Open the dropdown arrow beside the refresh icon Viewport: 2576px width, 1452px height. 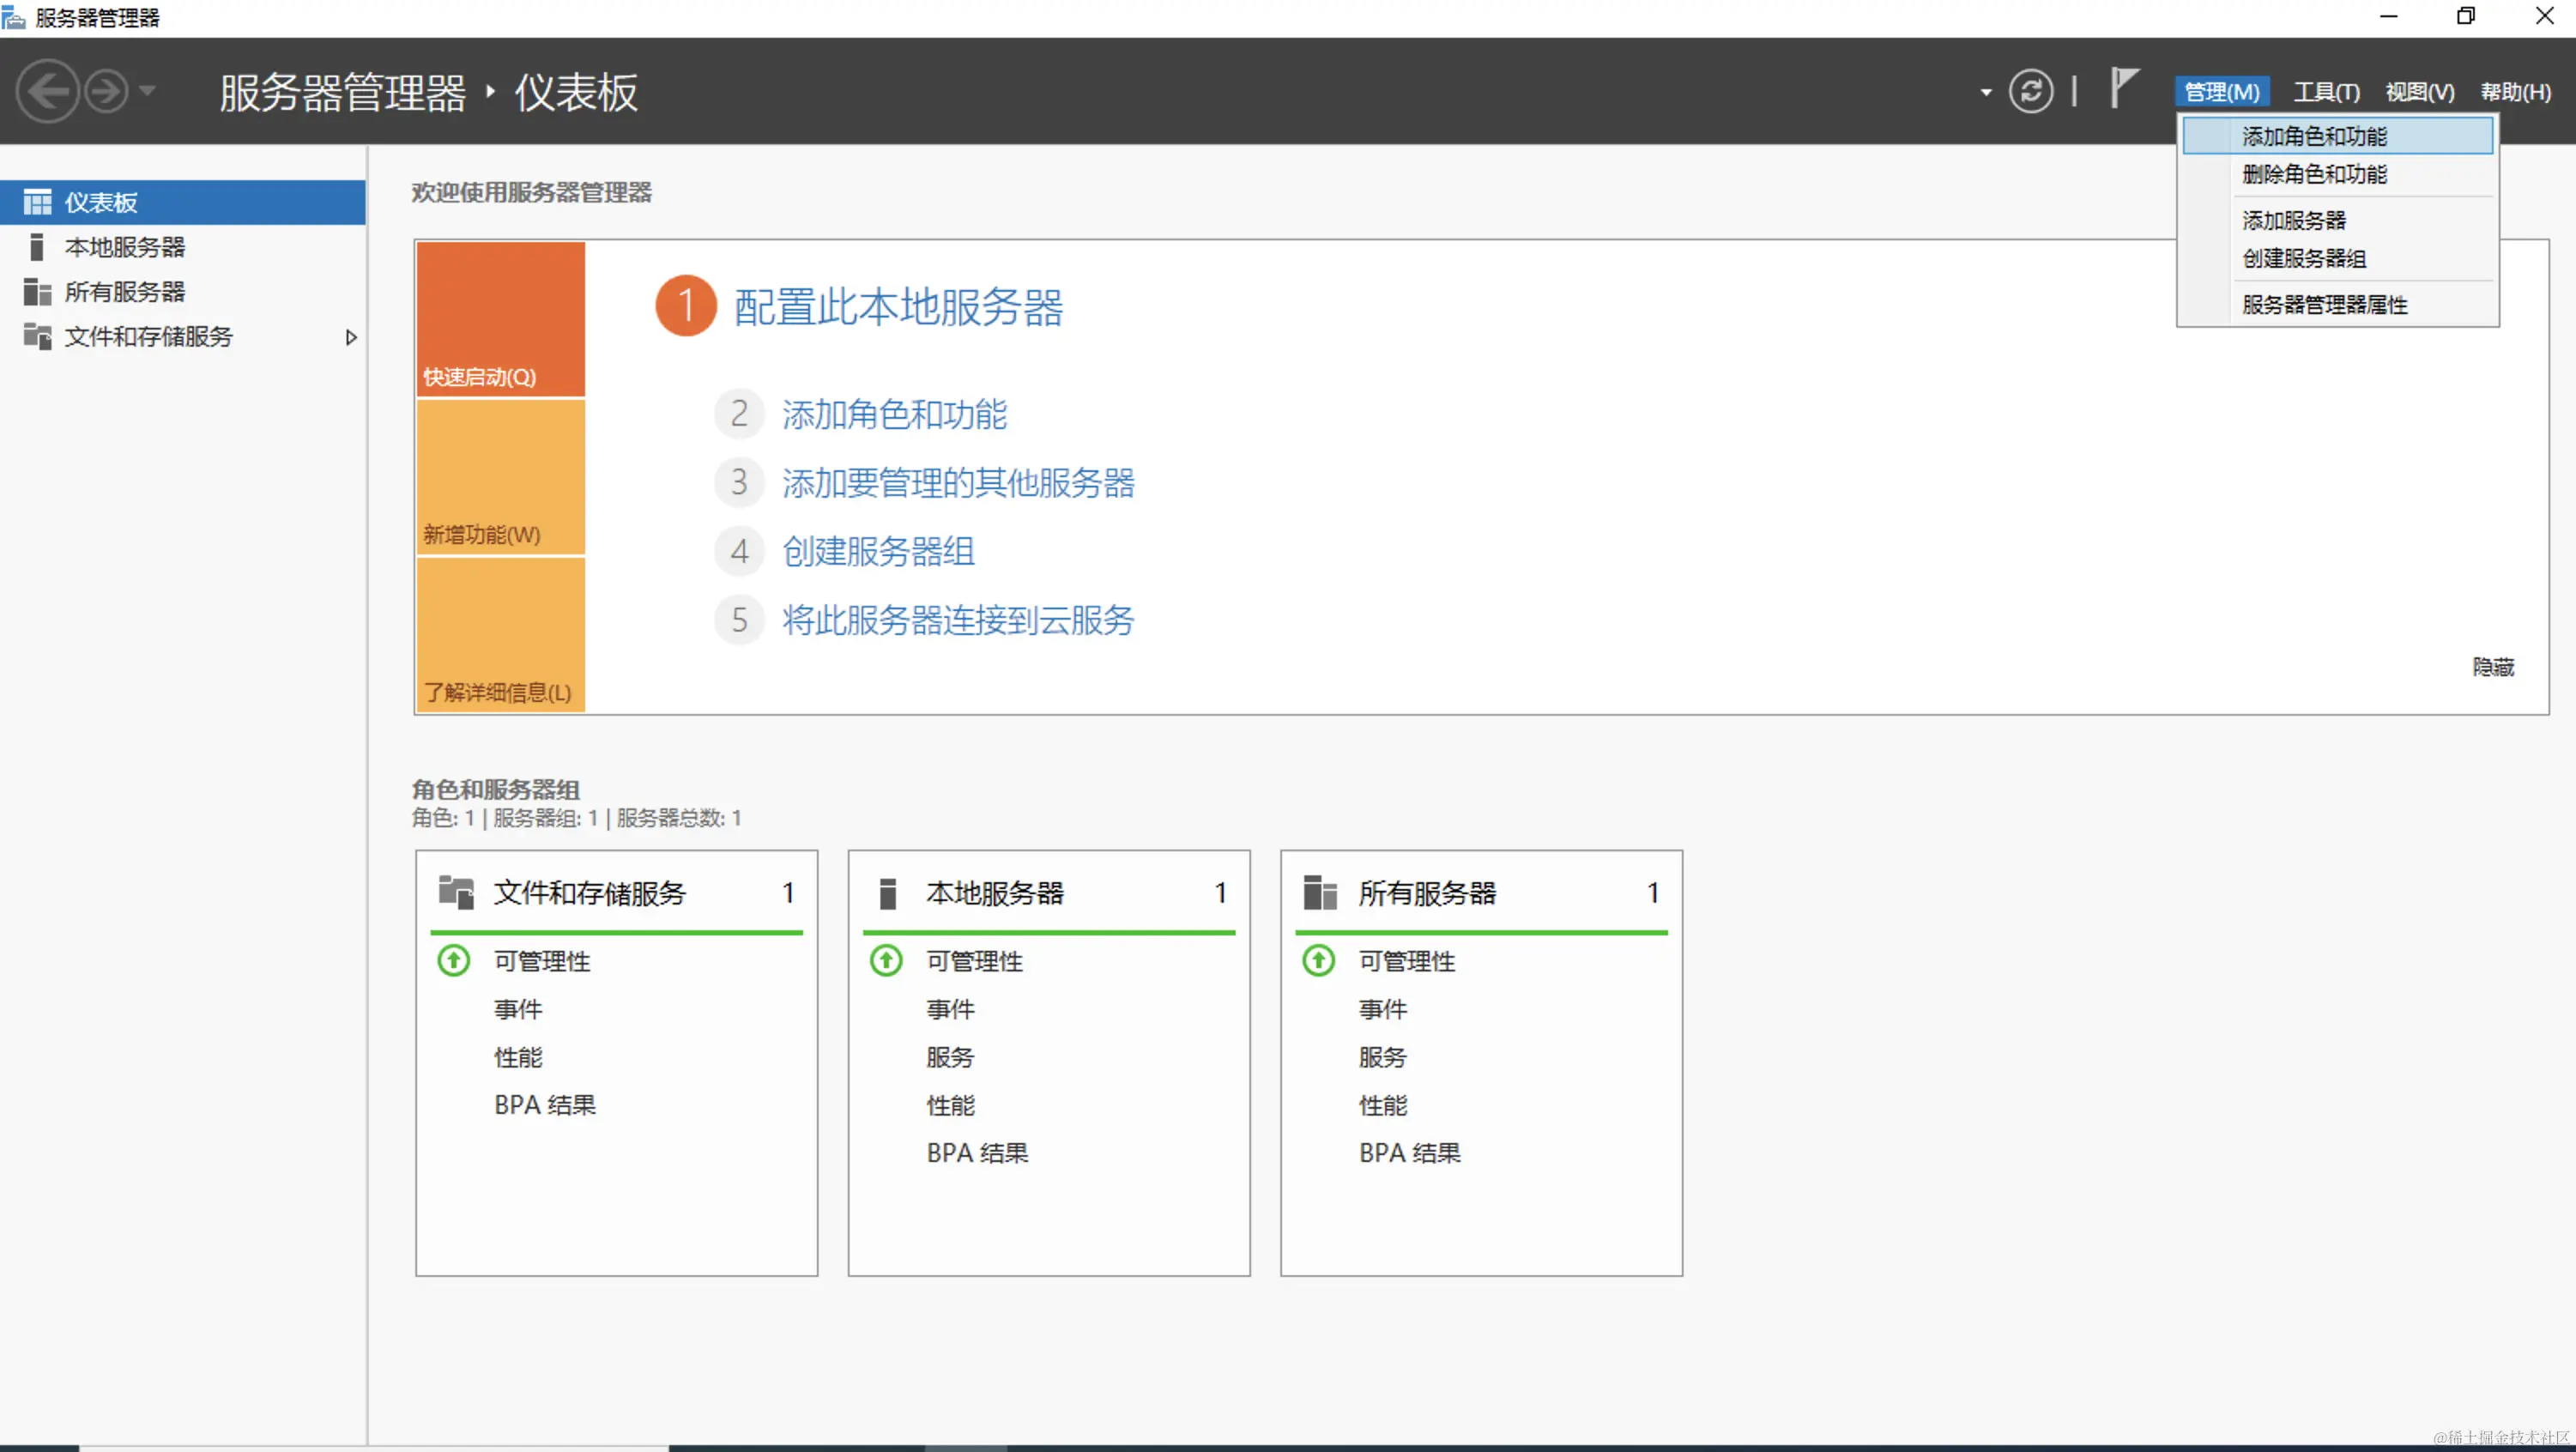click(1985, 91)
